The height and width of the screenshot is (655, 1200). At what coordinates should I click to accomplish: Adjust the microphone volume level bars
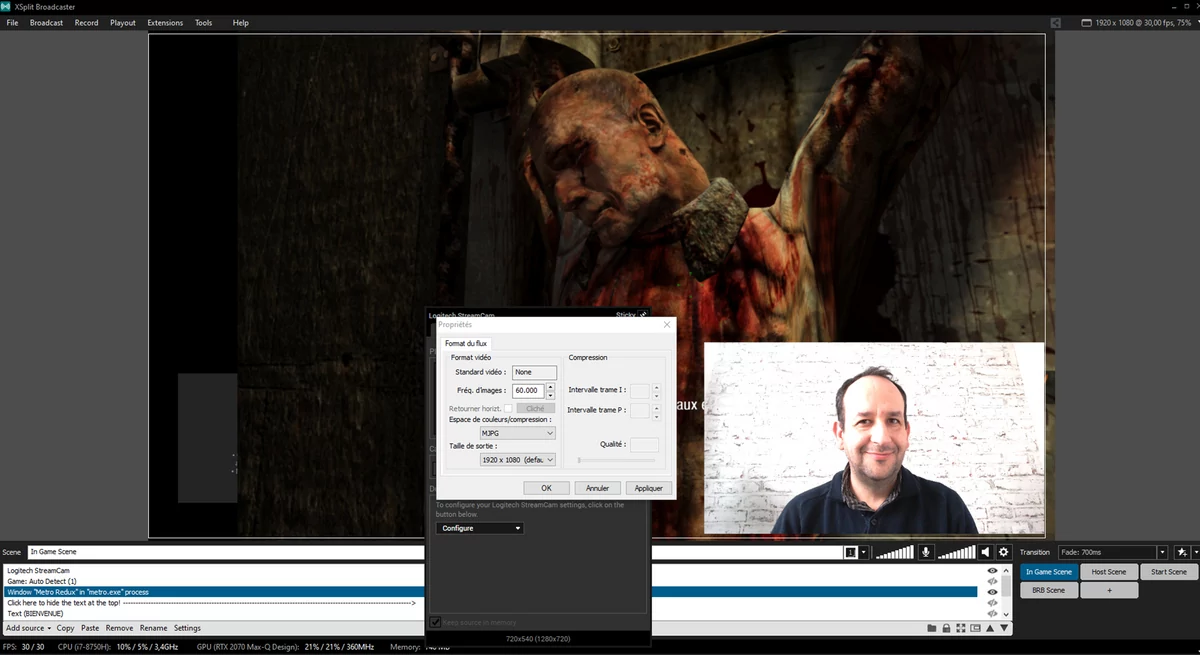pyautogui.click(x=895, y=552)
